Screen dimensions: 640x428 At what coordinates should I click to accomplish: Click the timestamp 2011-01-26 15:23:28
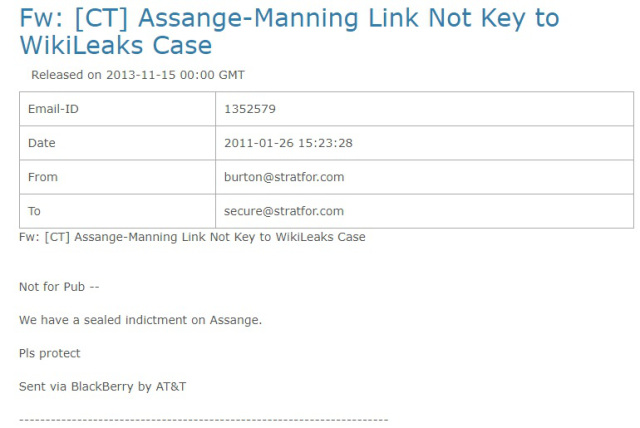(288, 143)
